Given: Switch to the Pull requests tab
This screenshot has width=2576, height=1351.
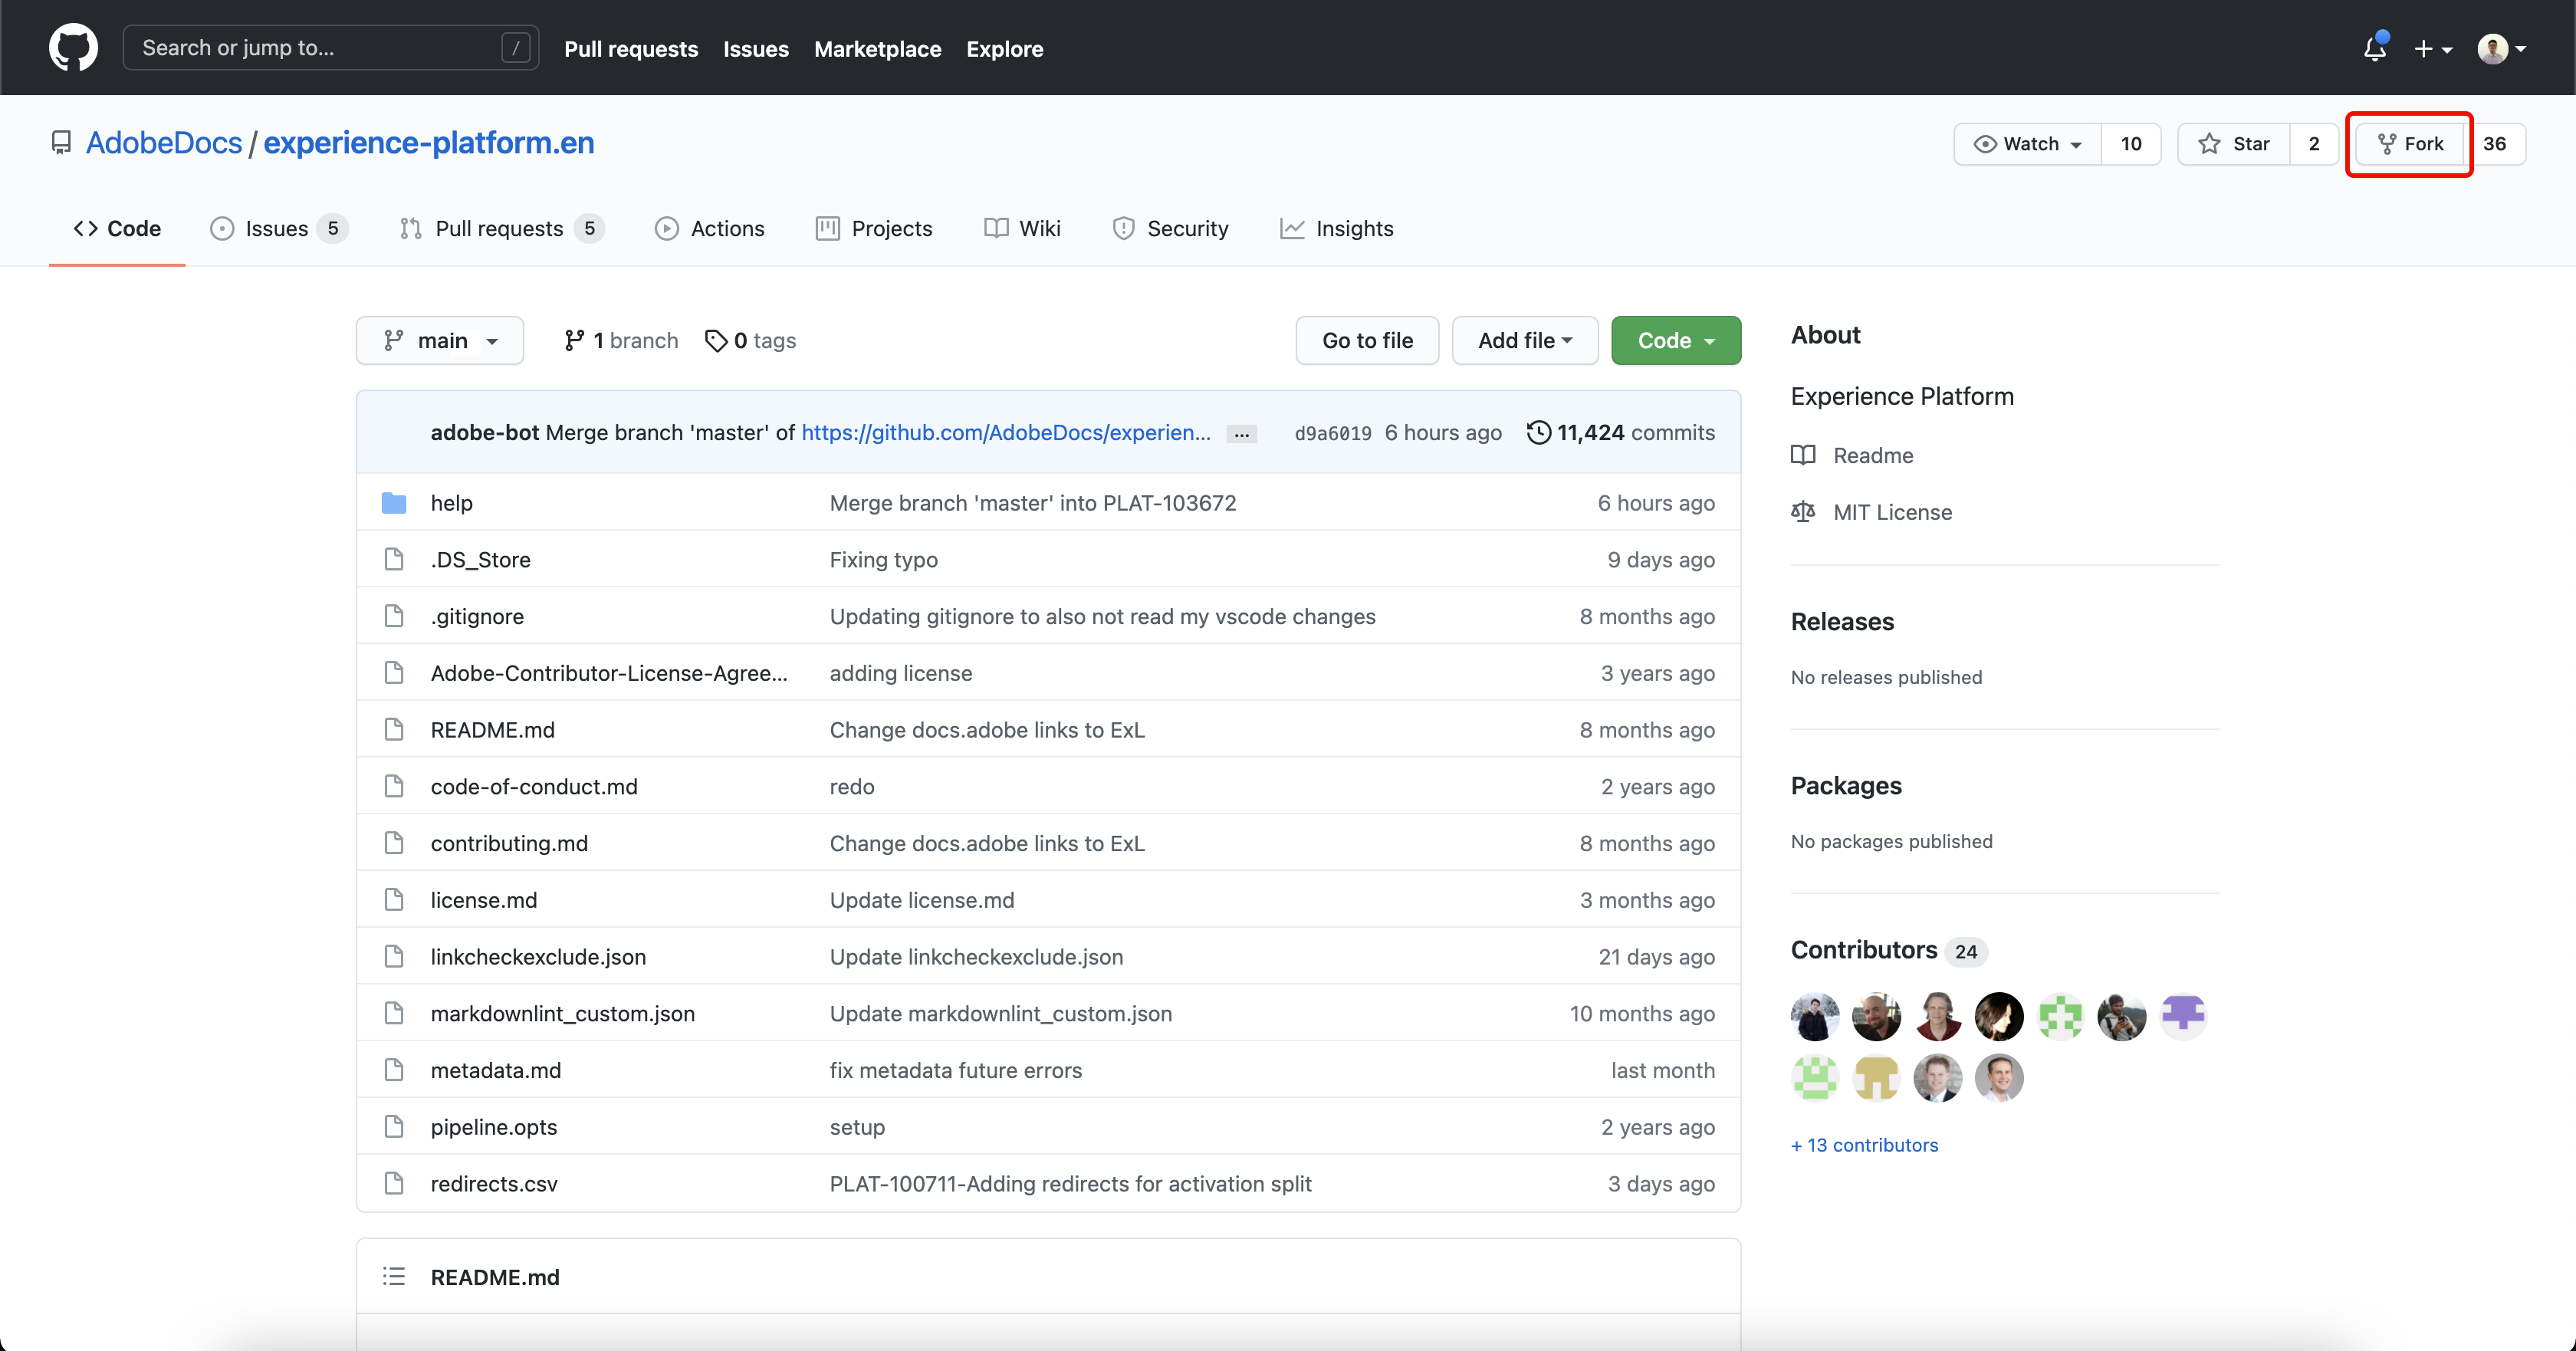Looking at the screenshot, I should coord(499,229).
